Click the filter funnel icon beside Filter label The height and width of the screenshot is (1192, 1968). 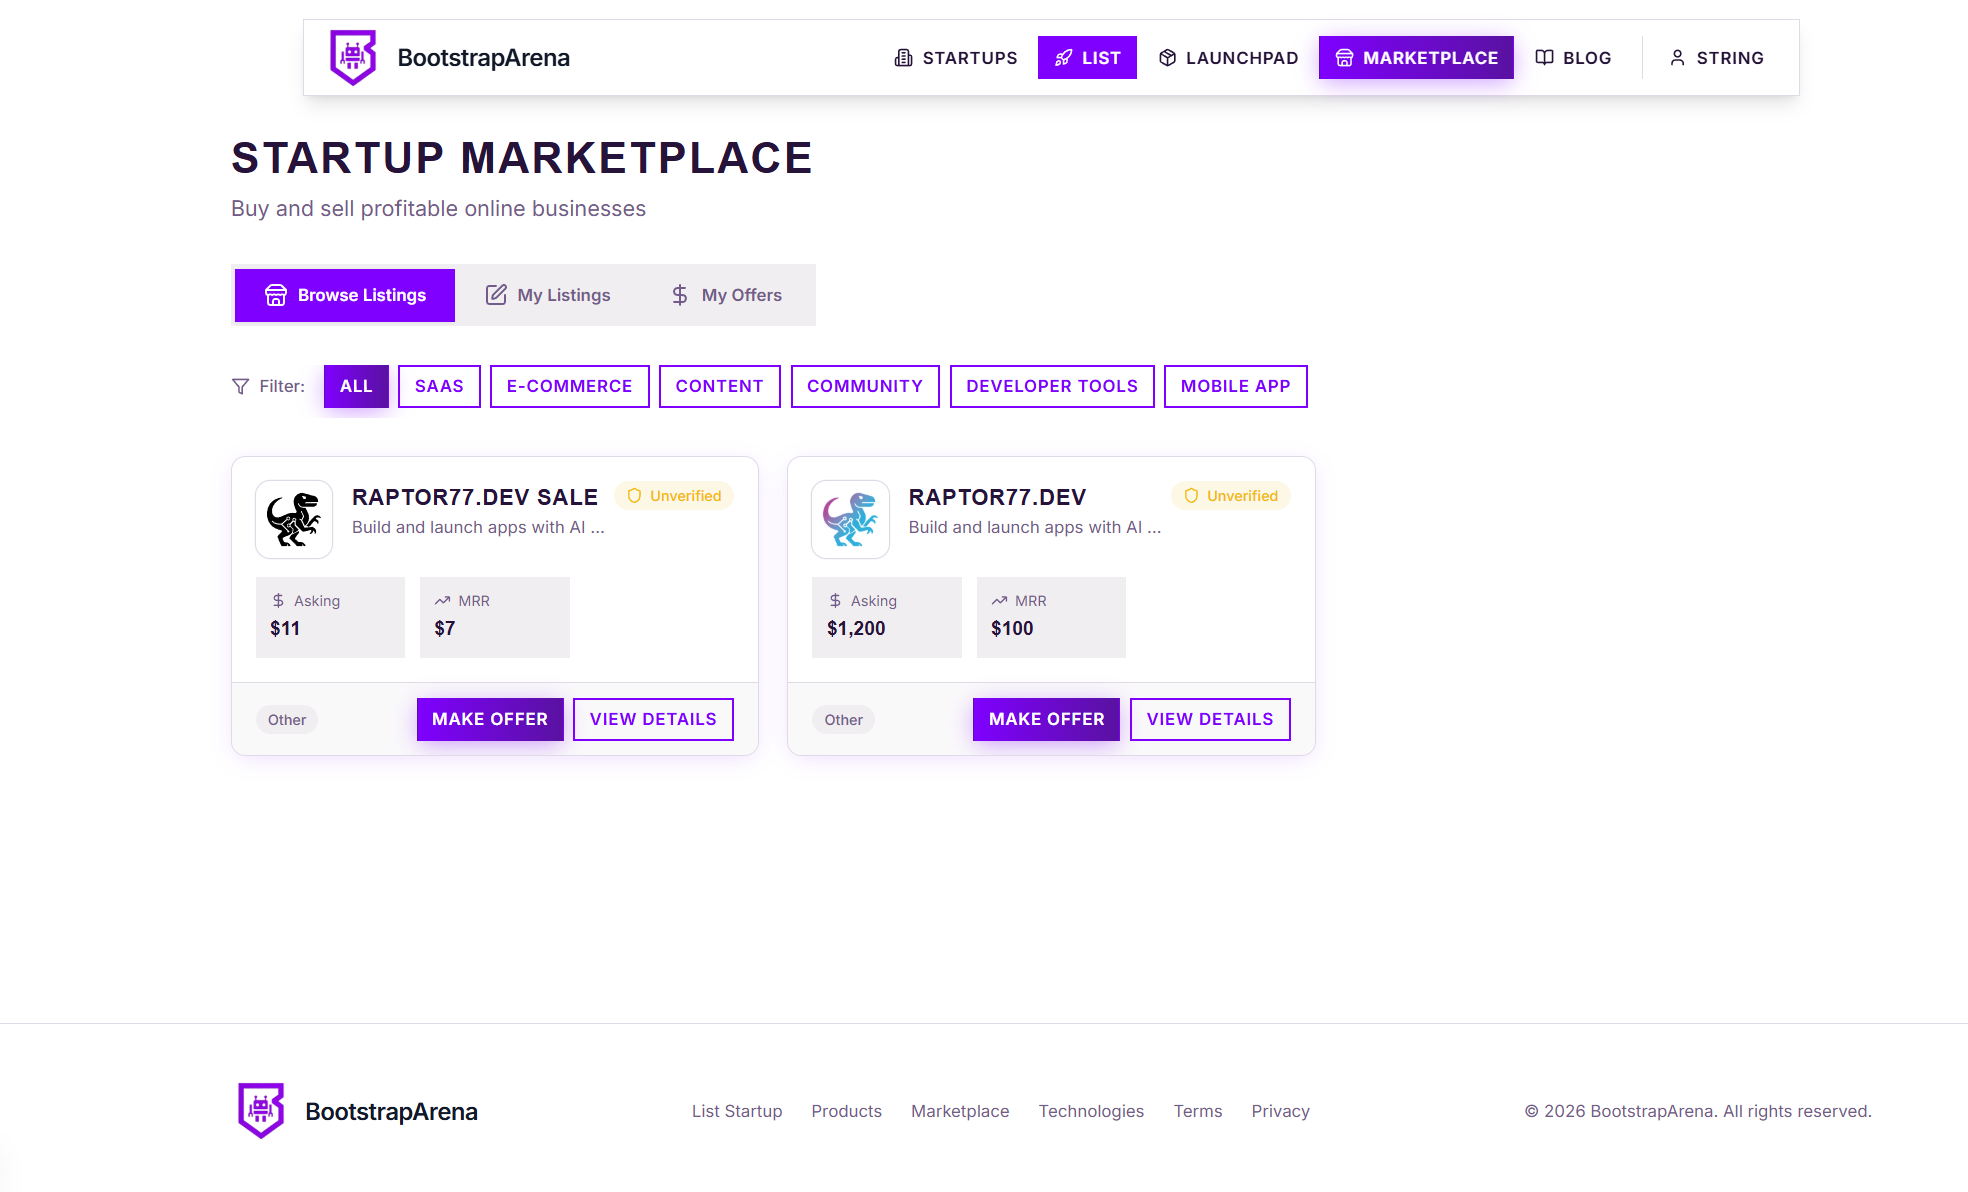click(x=239, y=386)
